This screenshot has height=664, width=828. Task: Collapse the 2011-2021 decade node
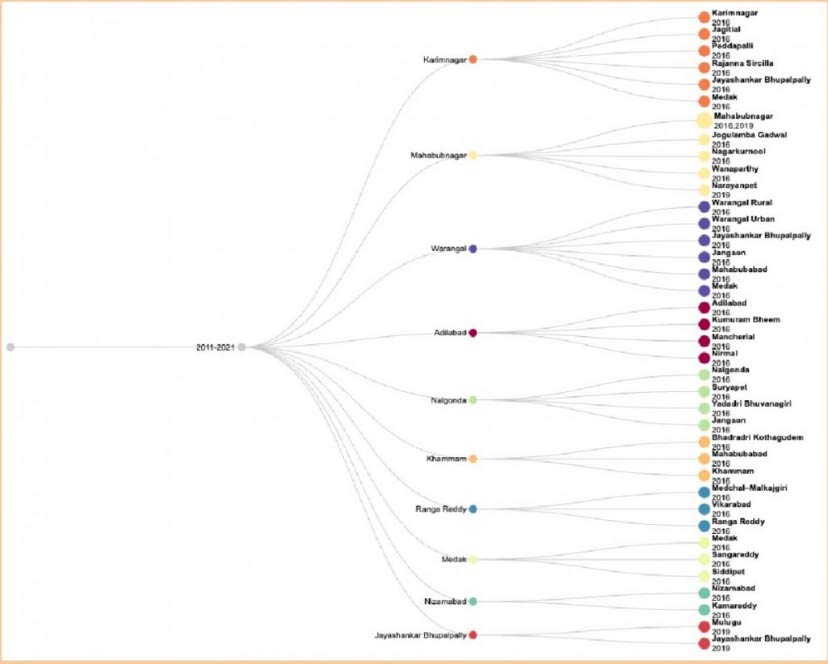tap(242, 347)
